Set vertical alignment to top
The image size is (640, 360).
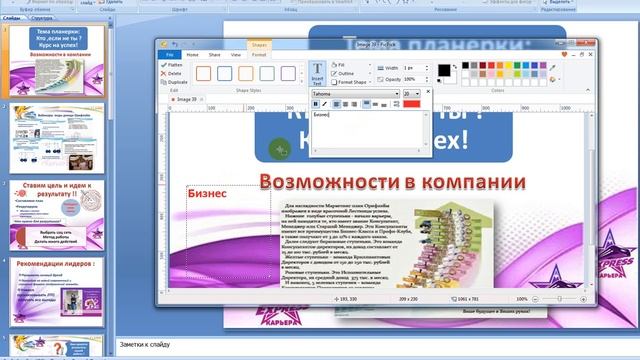(367, 104)
